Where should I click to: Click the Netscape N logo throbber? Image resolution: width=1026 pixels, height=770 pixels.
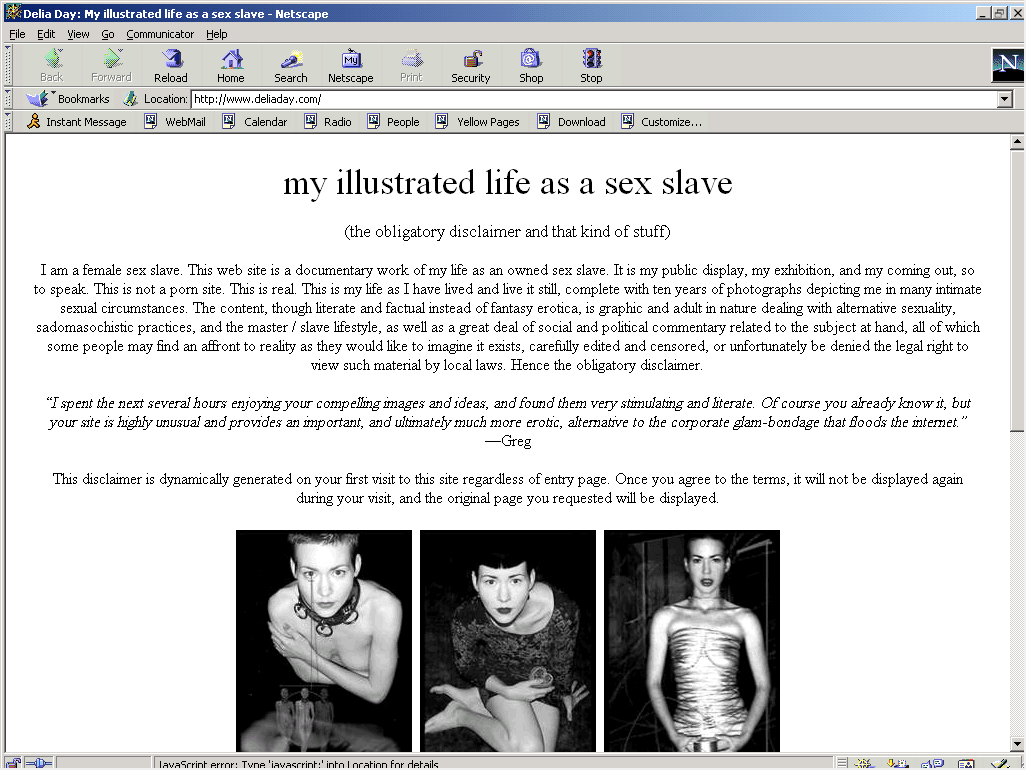[x=1008, y=65]
